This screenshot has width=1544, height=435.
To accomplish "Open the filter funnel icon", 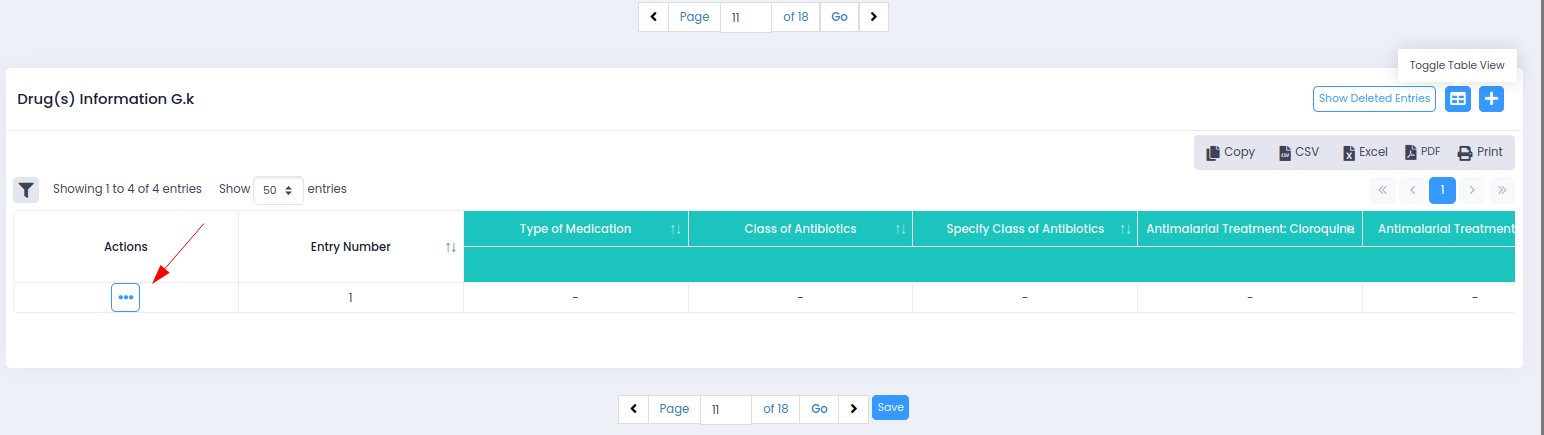I will point(26,189).
